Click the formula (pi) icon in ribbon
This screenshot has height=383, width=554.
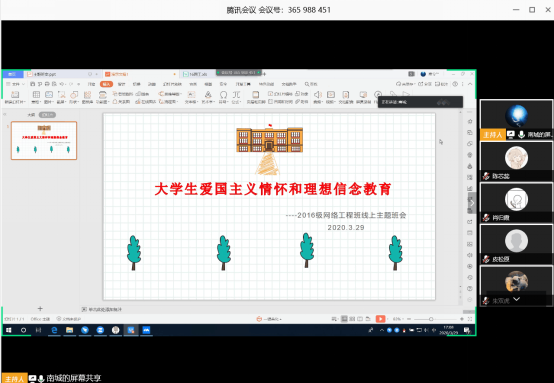tap(236, 95)
